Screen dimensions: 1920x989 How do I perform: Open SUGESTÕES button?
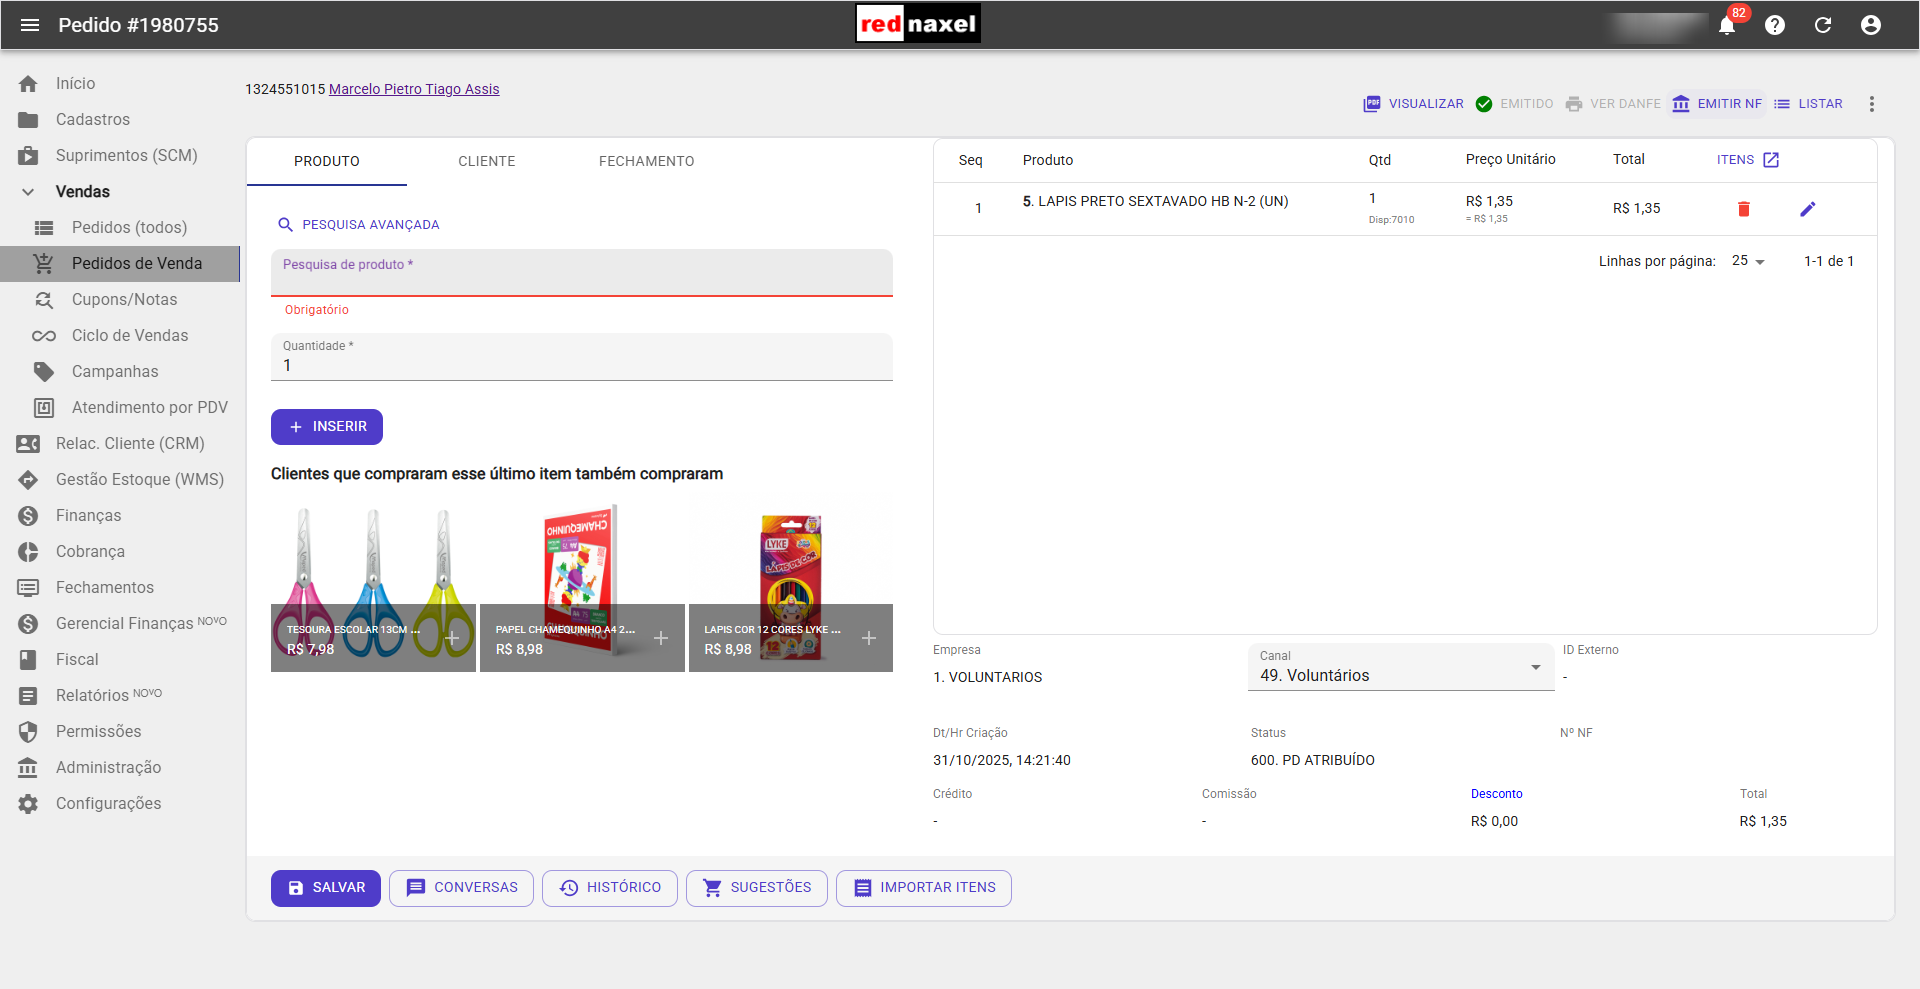[757, 888]
